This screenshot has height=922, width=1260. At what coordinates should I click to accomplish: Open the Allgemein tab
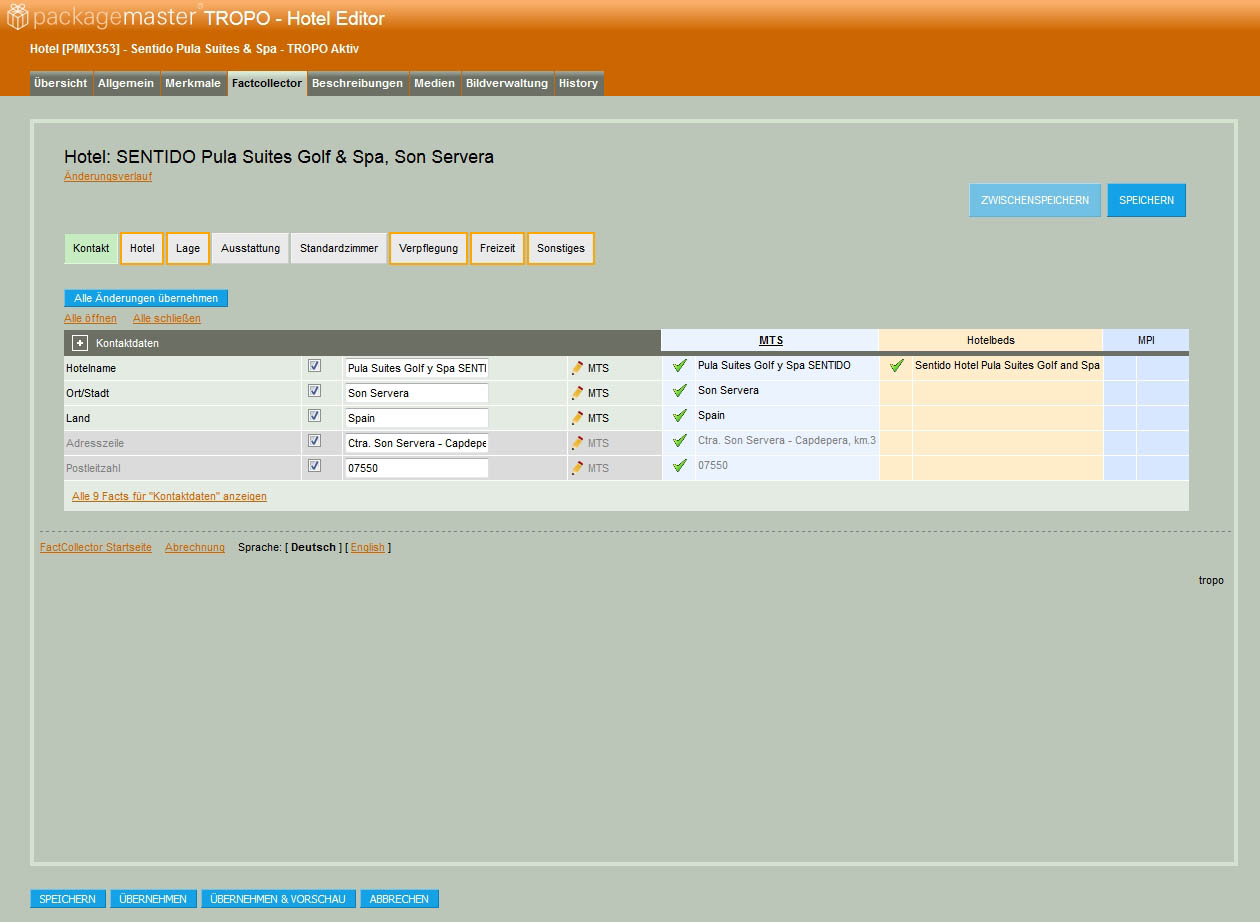click(x=126, y=84)
